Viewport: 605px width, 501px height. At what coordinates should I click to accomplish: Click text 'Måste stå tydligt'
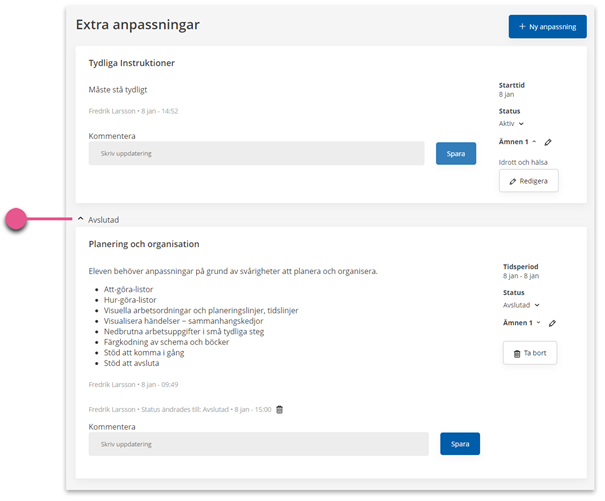click(x=118, y=90)
